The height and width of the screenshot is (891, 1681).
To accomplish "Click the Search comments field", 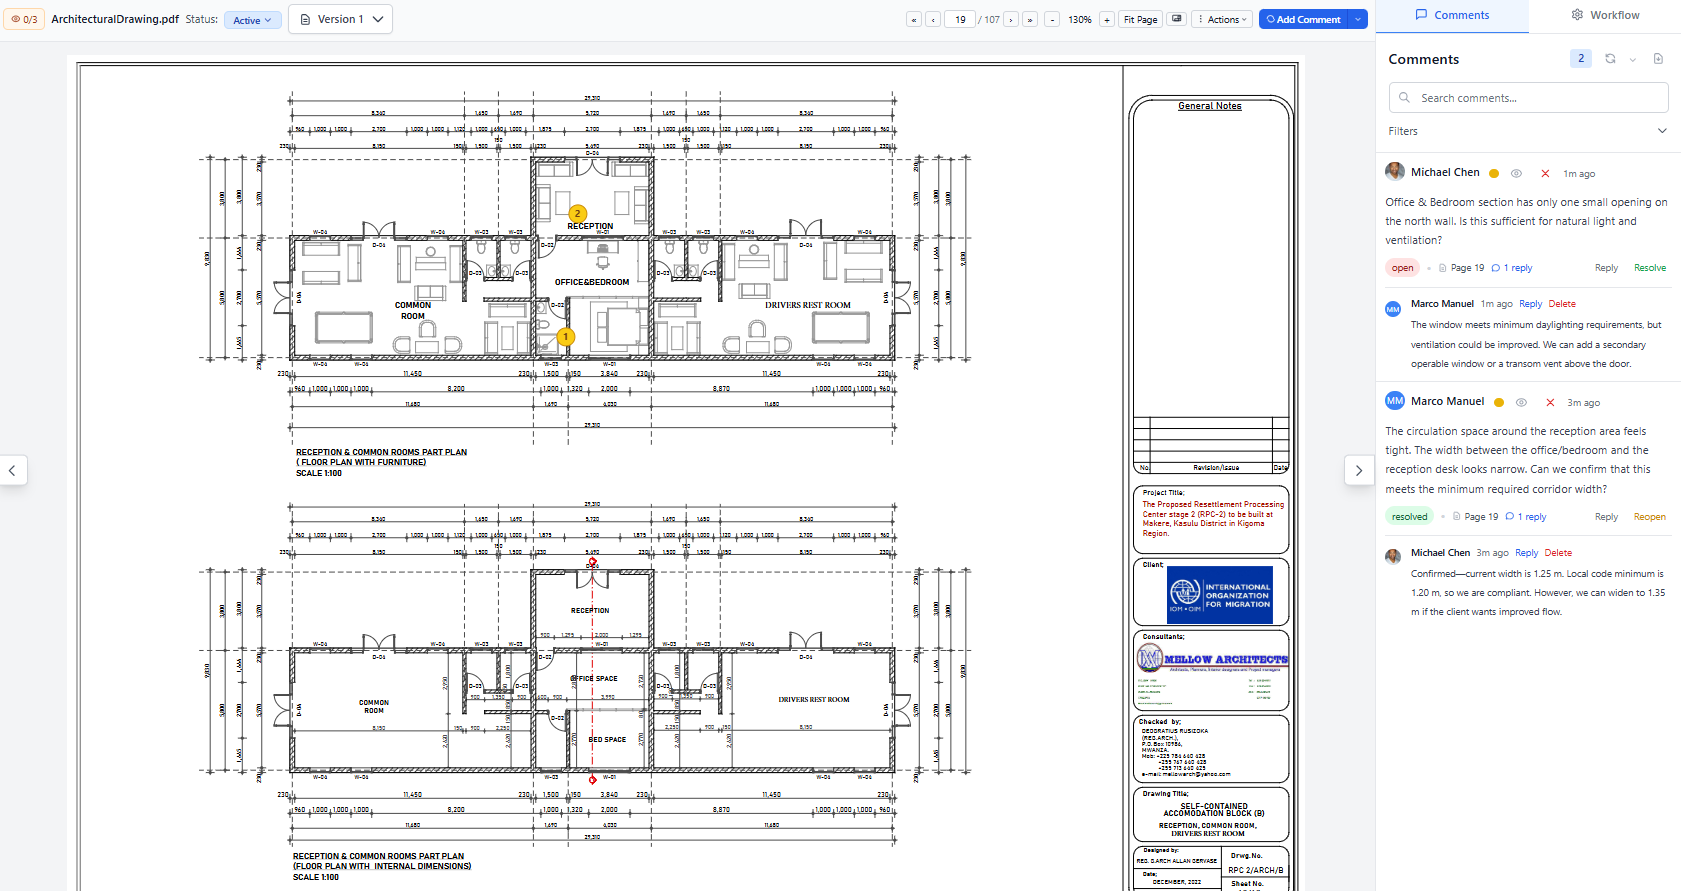I will [x=1528, y=97].
